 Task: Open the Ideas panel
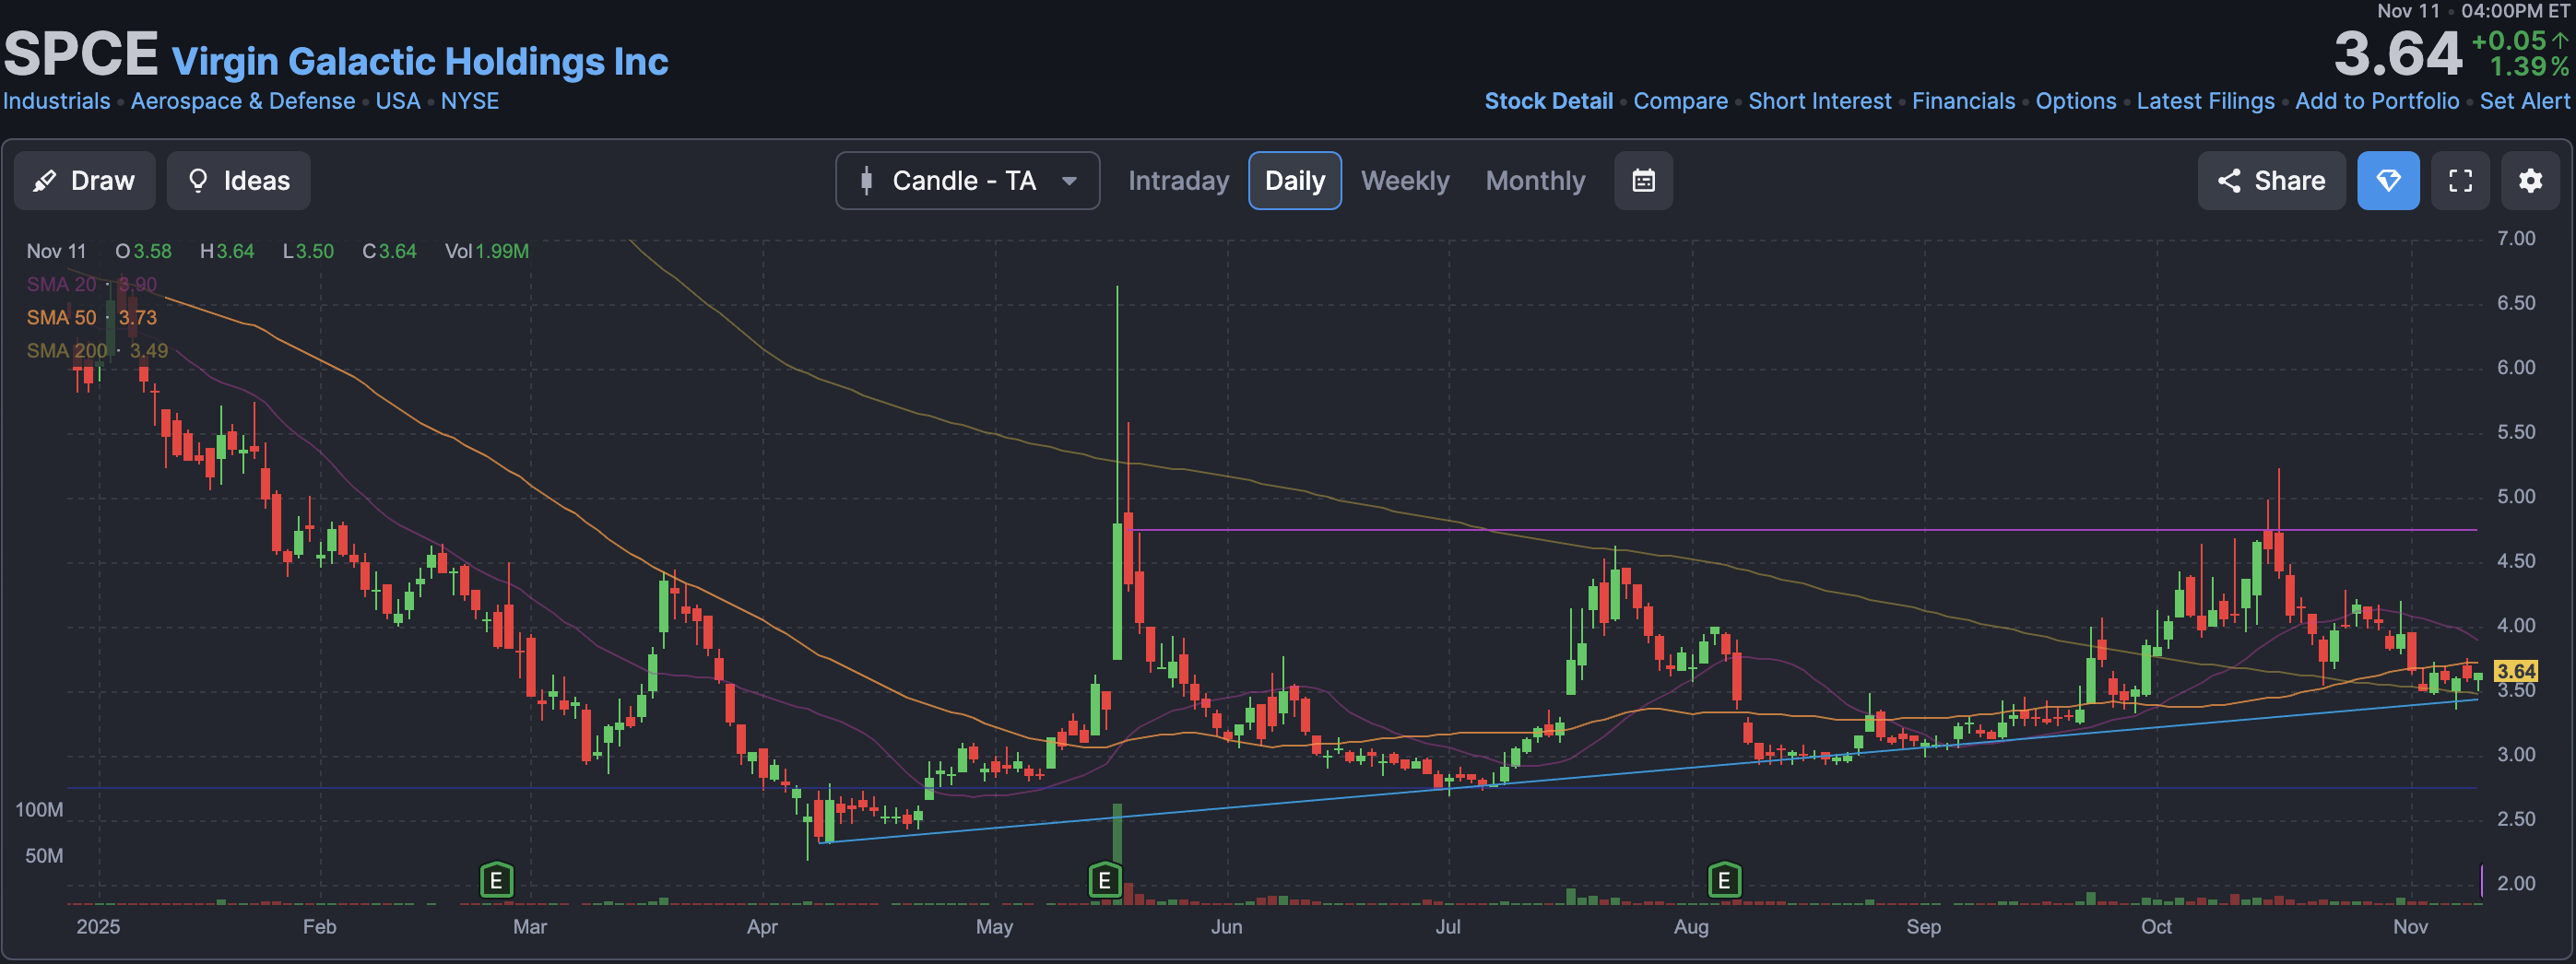pyautogui.click(x=238, y=181)
